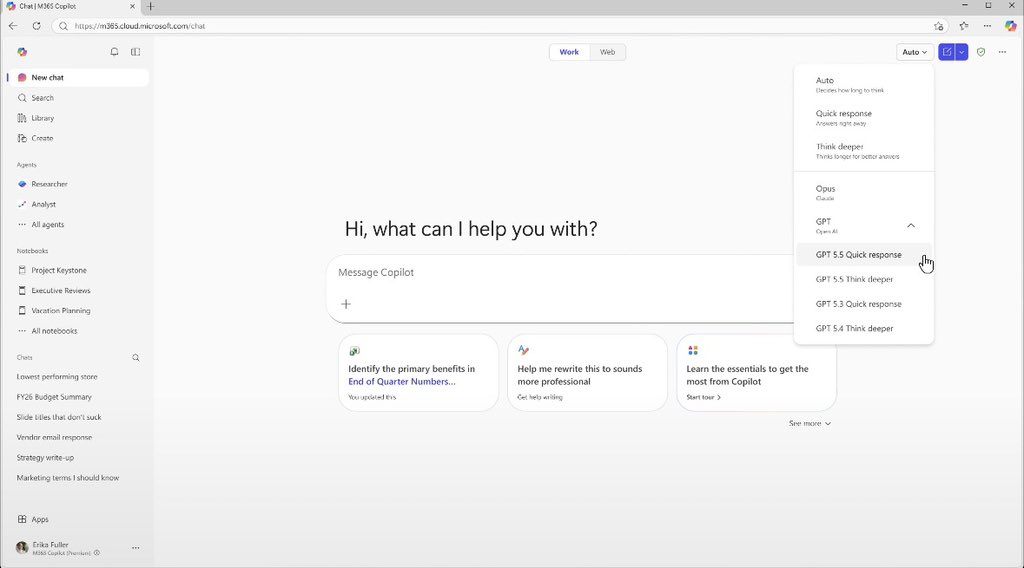Viewport: 1024px width, 568px height.
Task: Select the Opus Claude model
Action: point(864,193)
